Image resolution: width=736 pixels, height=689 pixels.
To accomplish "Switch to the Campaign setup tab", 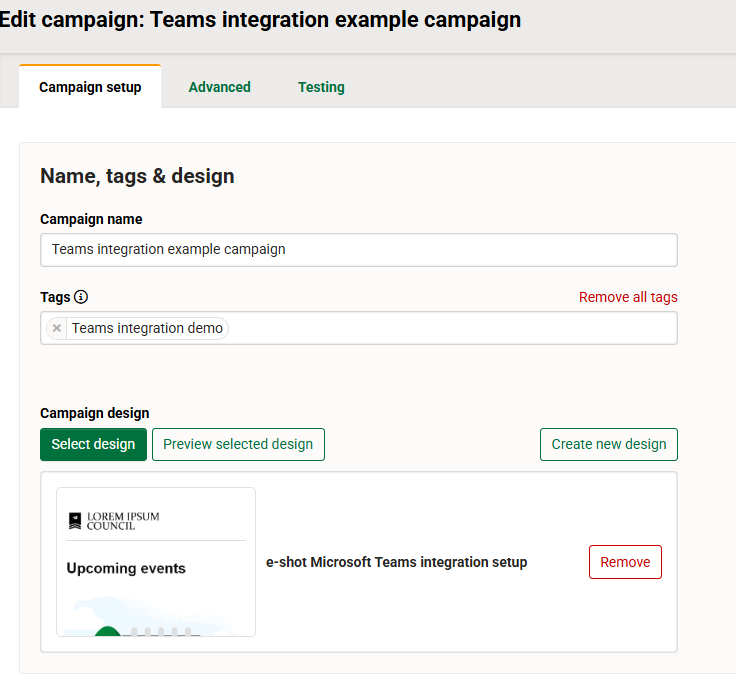I will 90,87.
